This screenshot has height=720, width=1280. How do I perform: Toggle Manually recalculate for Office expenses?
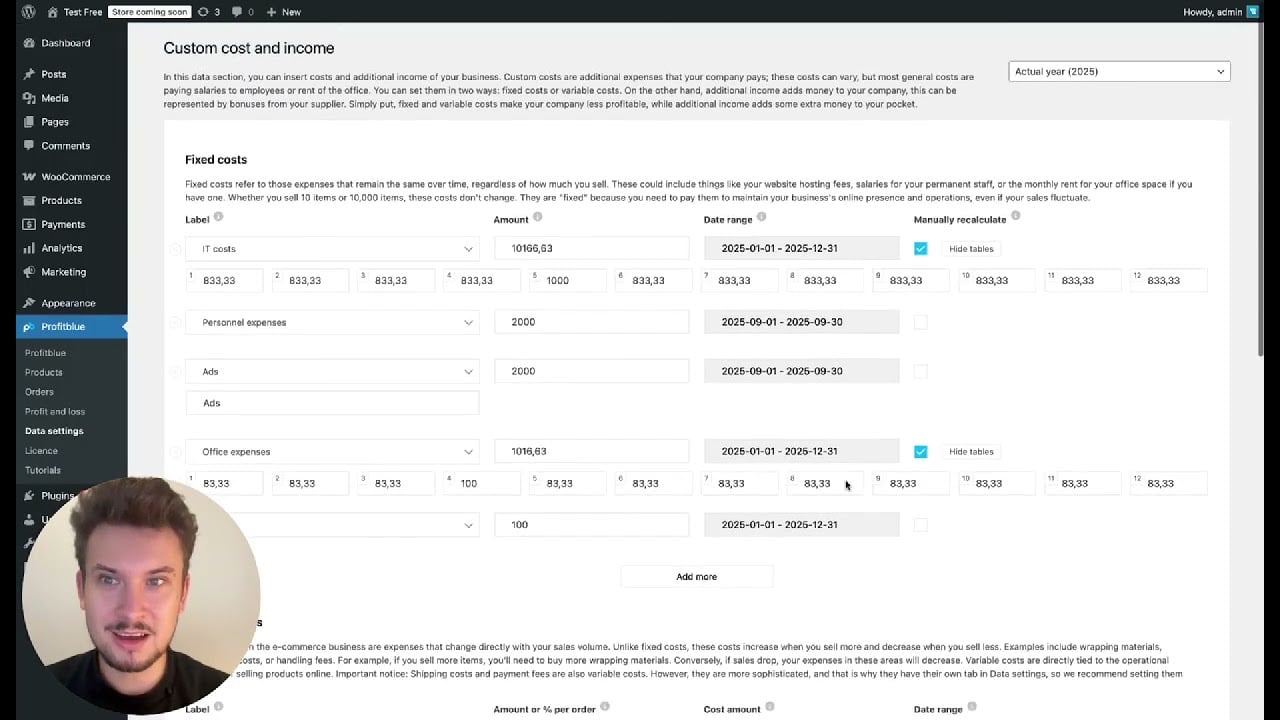coord(920,451)
